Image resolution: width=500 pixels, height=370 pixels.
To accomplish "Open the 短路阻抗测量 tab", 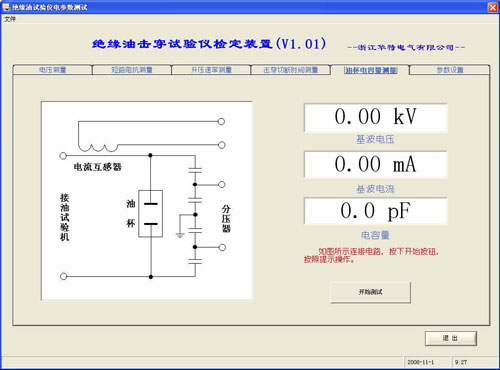I will tap(132, 70).
